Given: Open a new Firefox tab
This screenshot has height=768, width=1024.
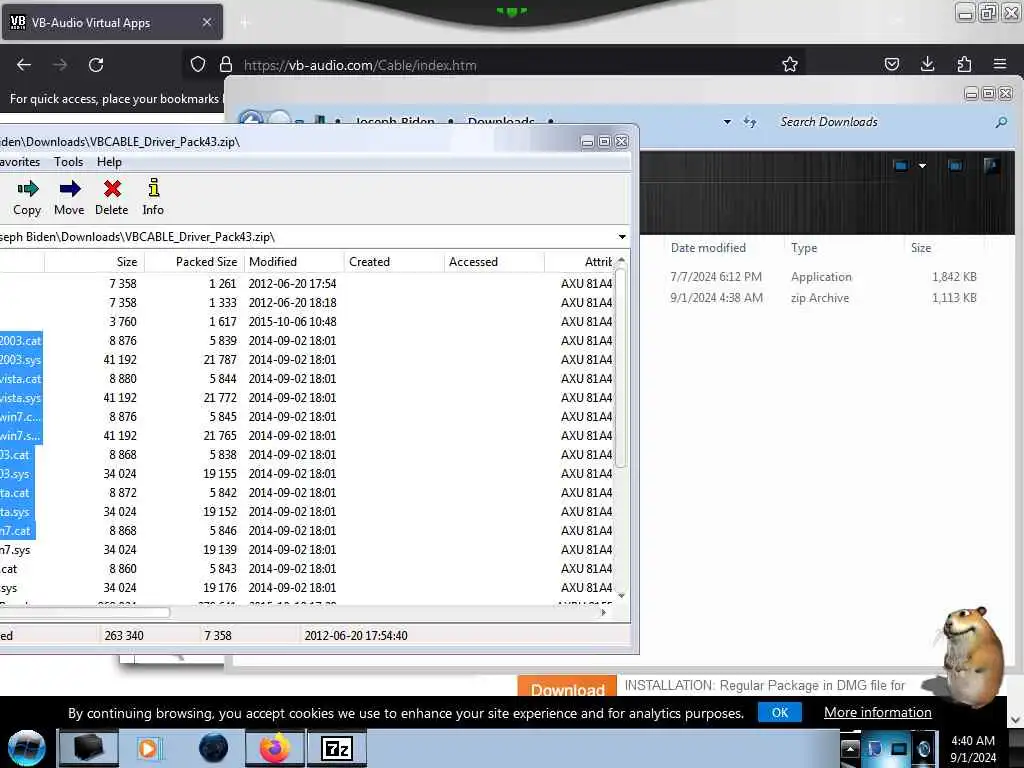Looking at the screenshot, I should (x=245, y=23).
